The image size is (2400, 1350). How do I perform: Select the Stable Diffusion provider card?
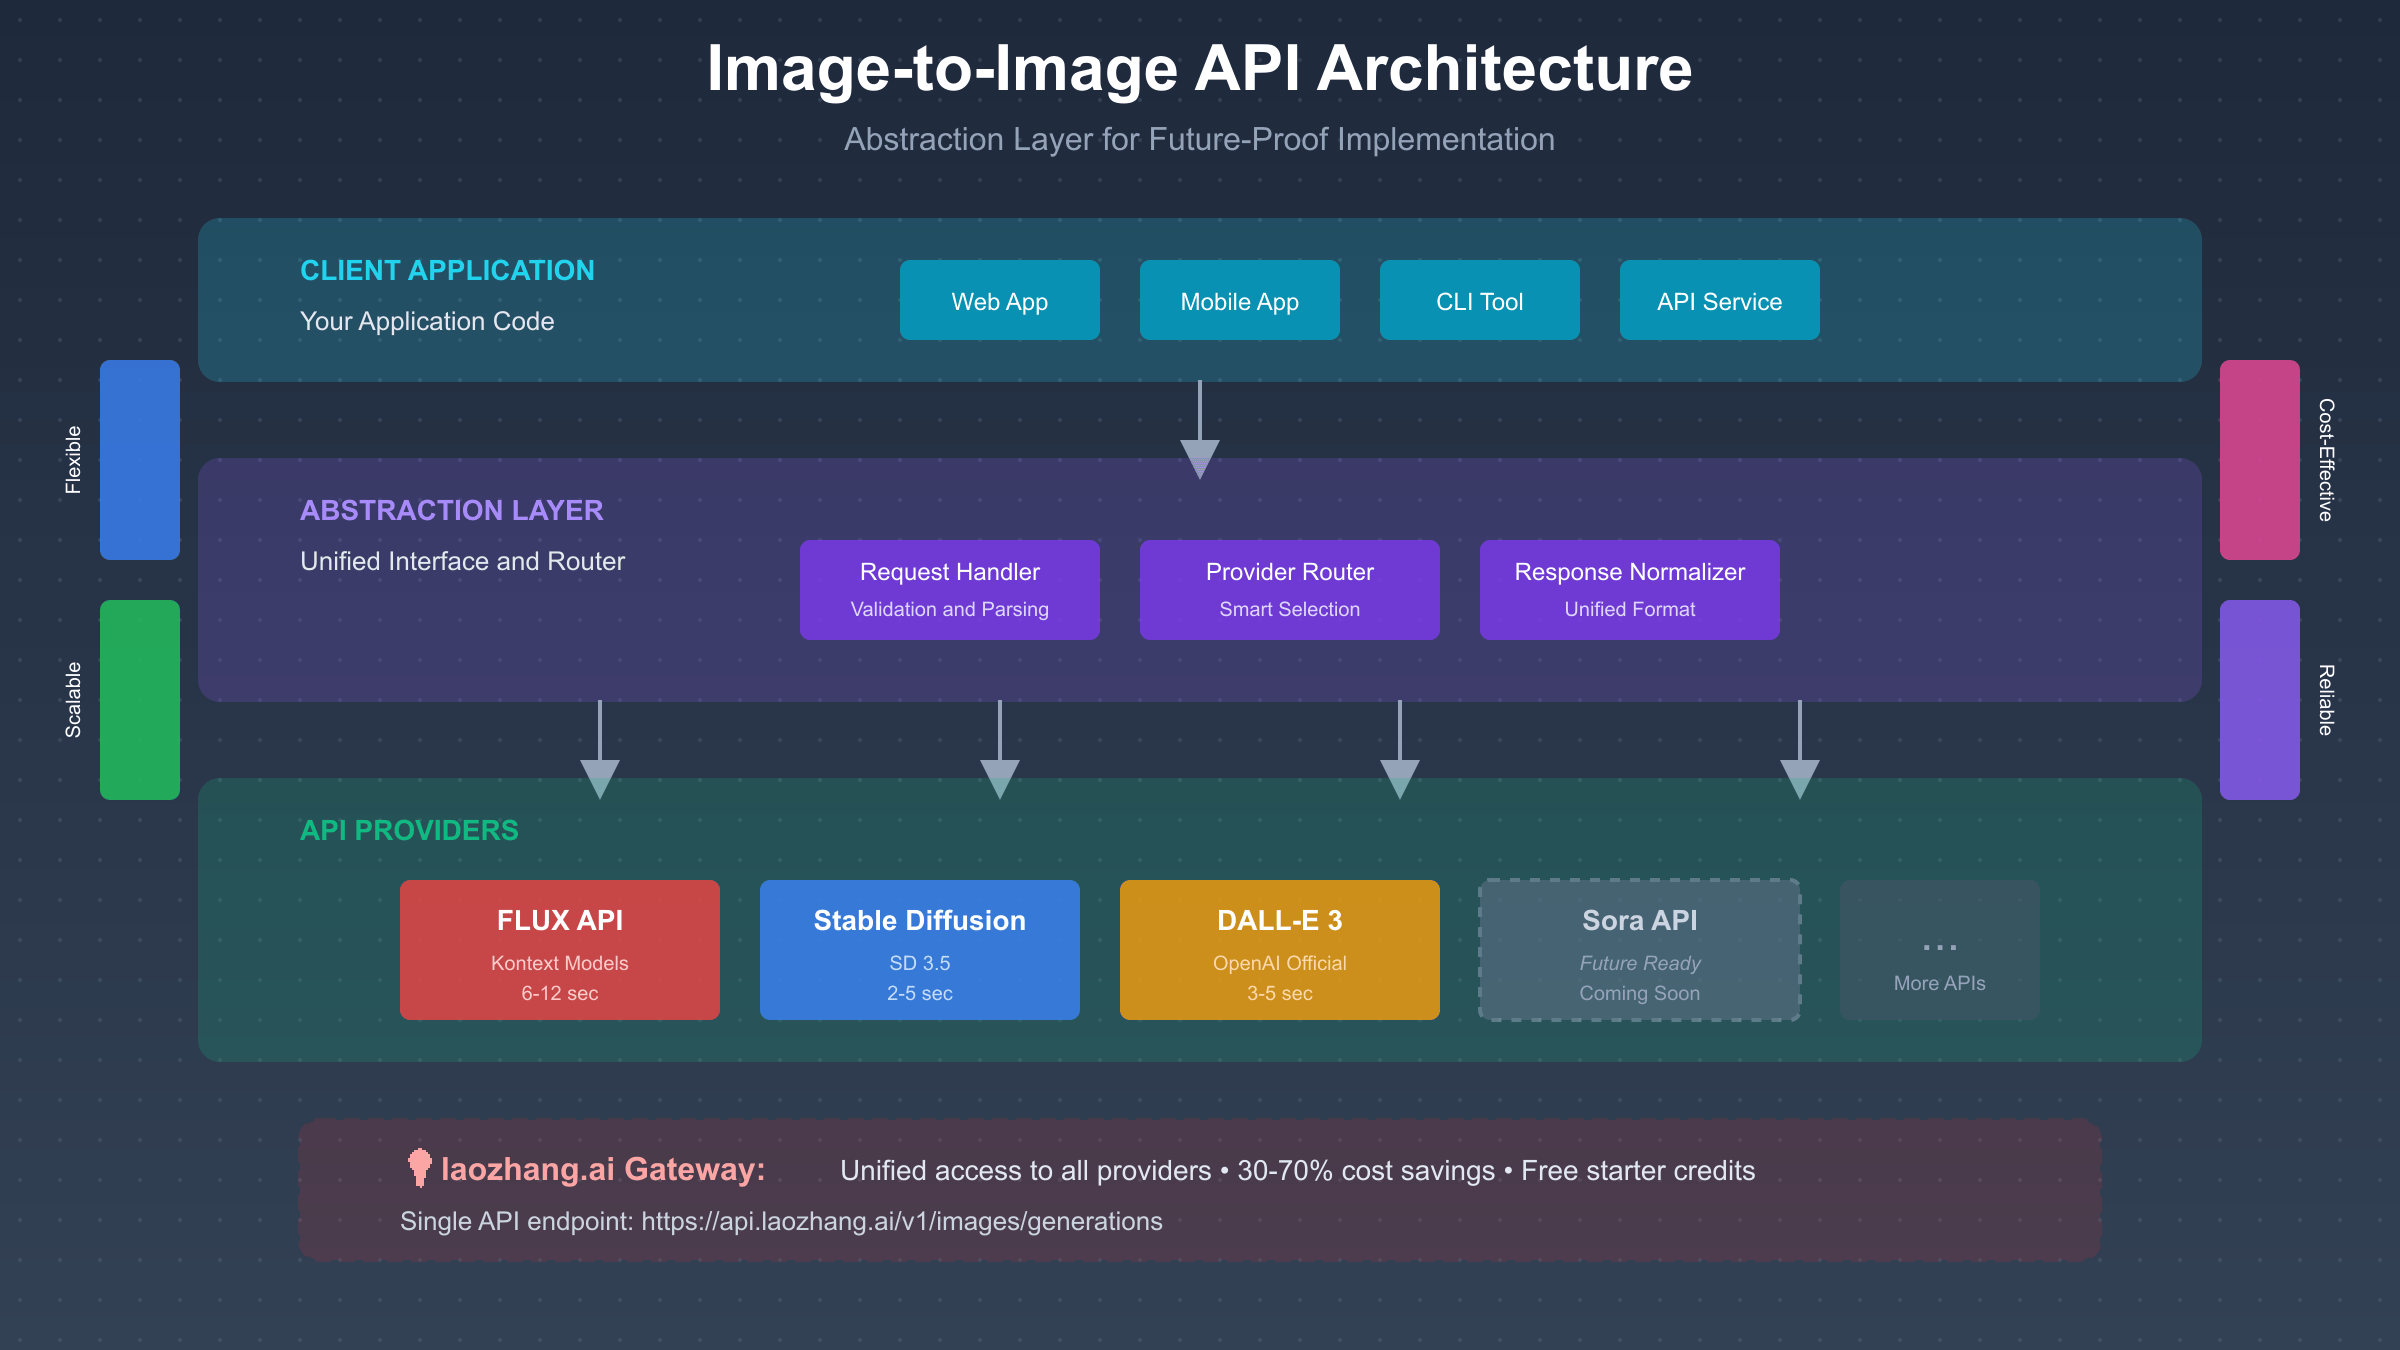(x=920, y=950)
